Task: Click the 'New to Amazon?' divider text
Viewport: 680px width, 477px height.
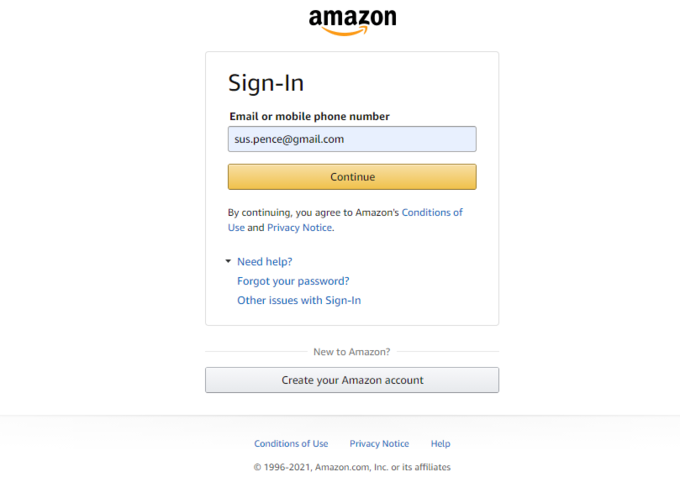Action: coord(352,352)
